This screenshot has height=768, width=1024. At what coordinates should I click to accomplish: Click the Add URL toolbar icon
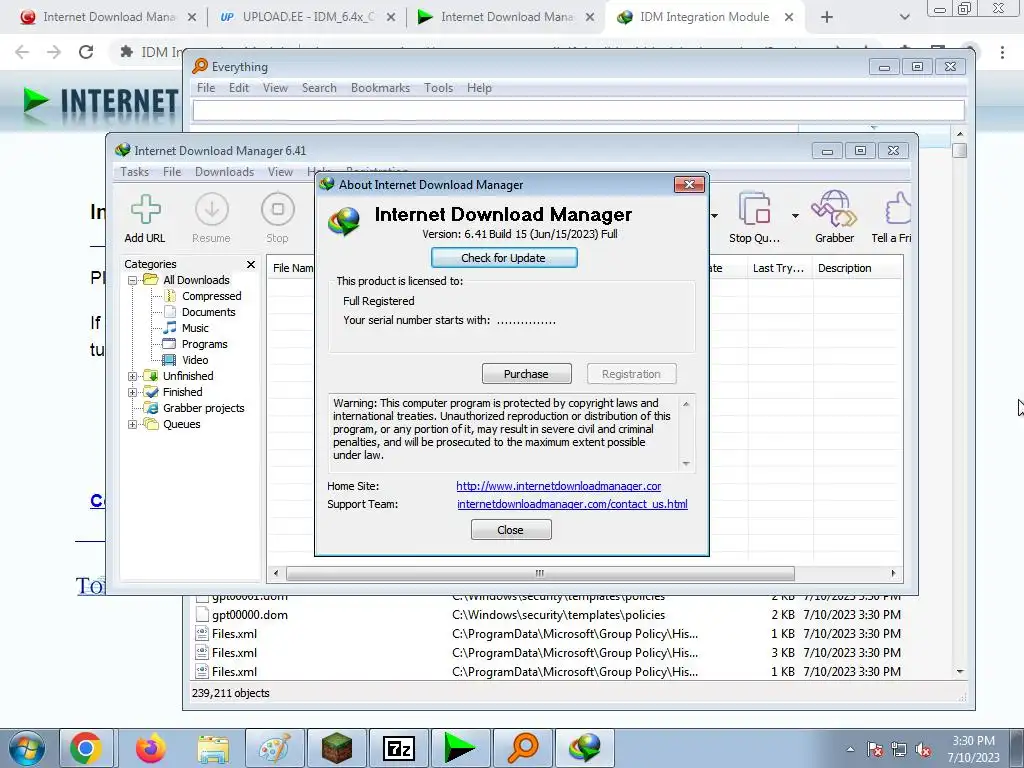(x=145, y=219)
